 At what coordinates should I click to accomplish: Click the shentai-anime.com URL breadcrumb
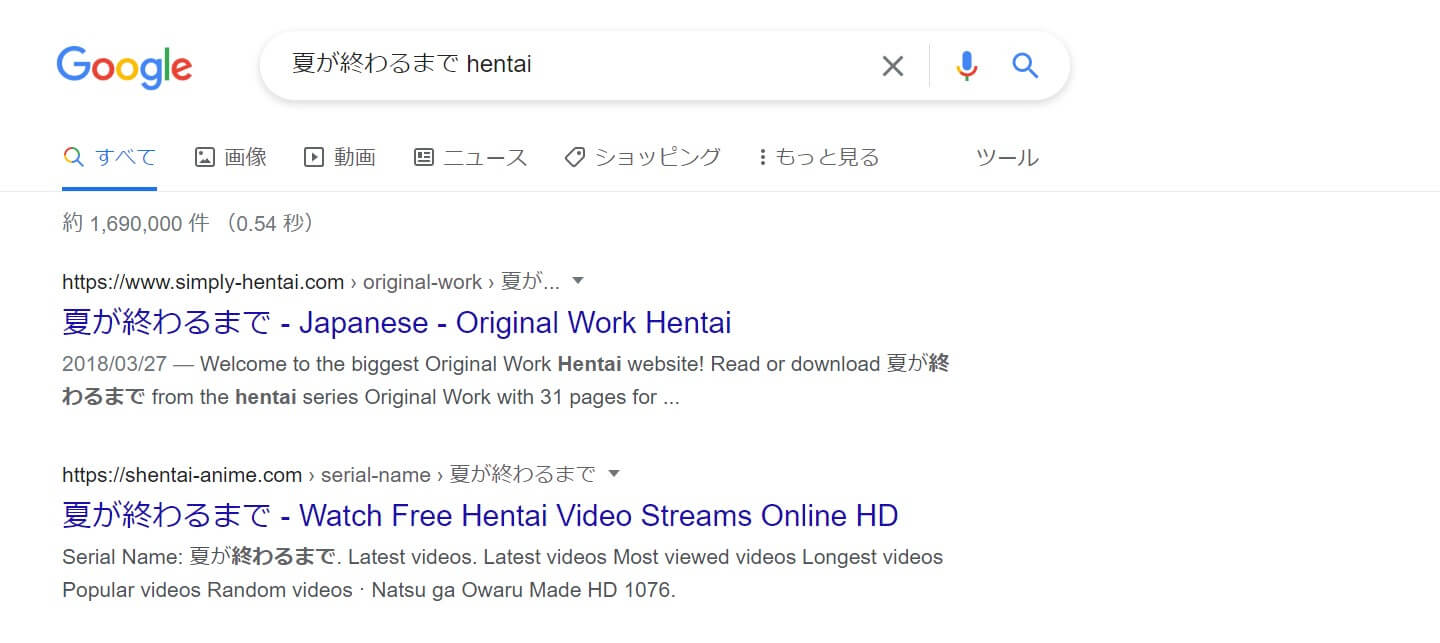(x=328, y=473)
